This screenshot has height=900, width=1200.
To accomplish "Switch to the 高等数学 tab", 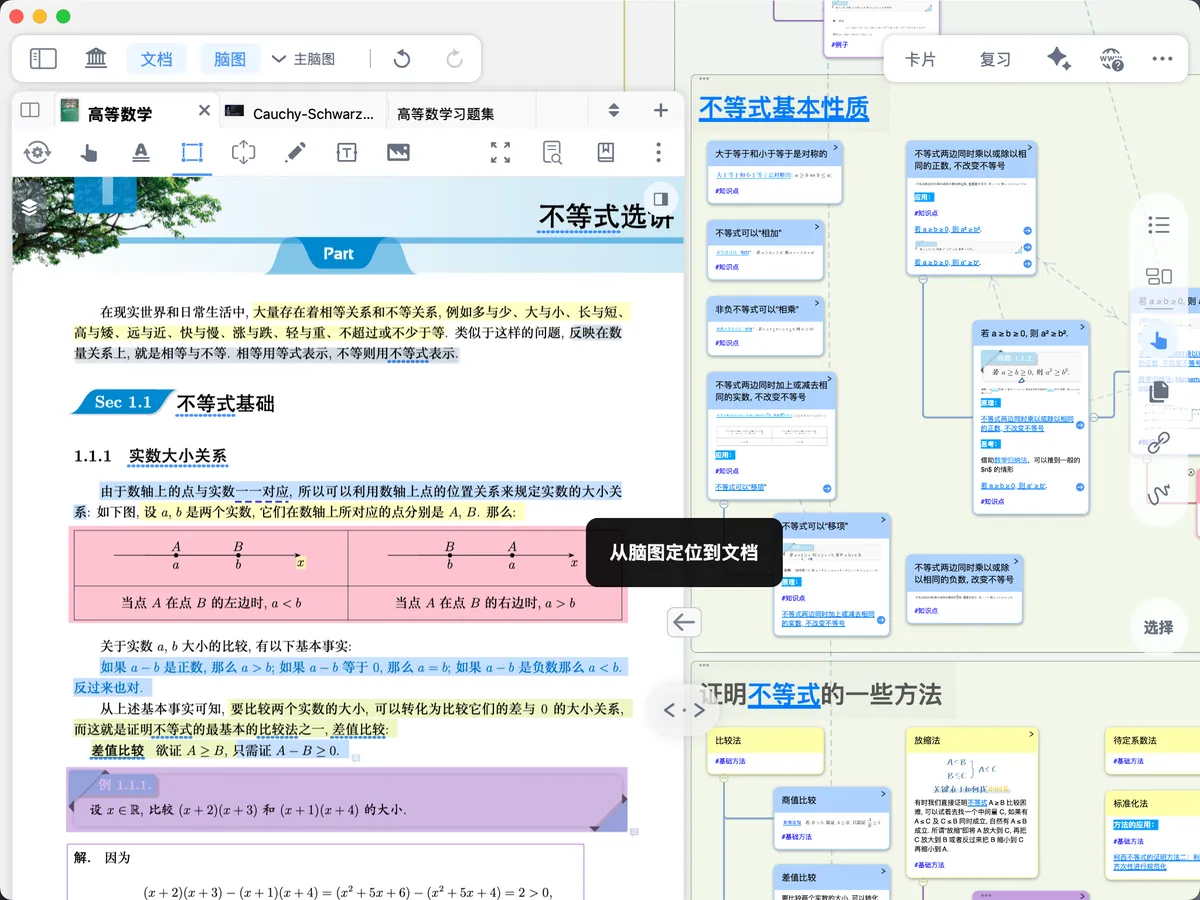I will 120,113.
